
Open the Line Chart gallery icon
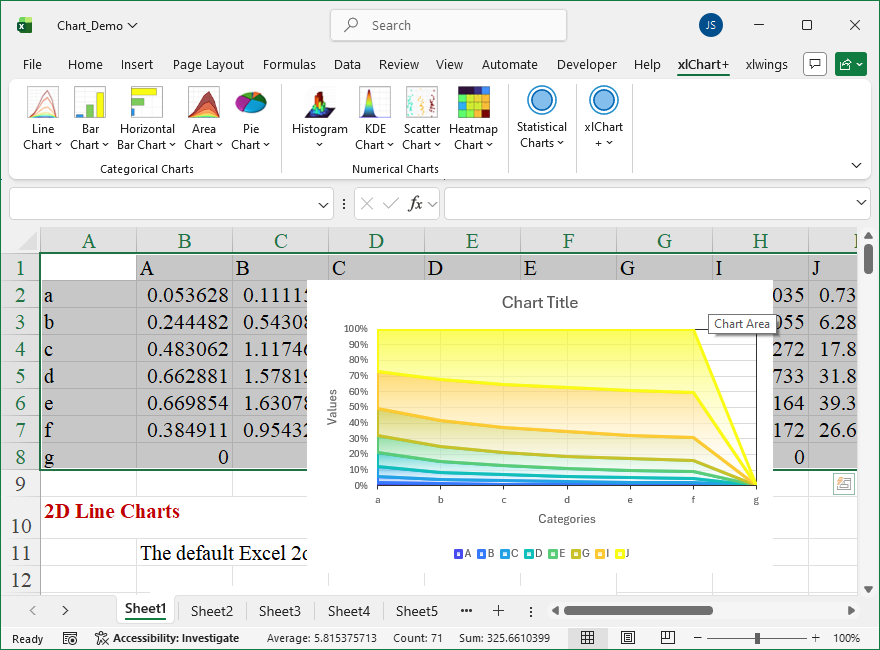click(43, 103)
